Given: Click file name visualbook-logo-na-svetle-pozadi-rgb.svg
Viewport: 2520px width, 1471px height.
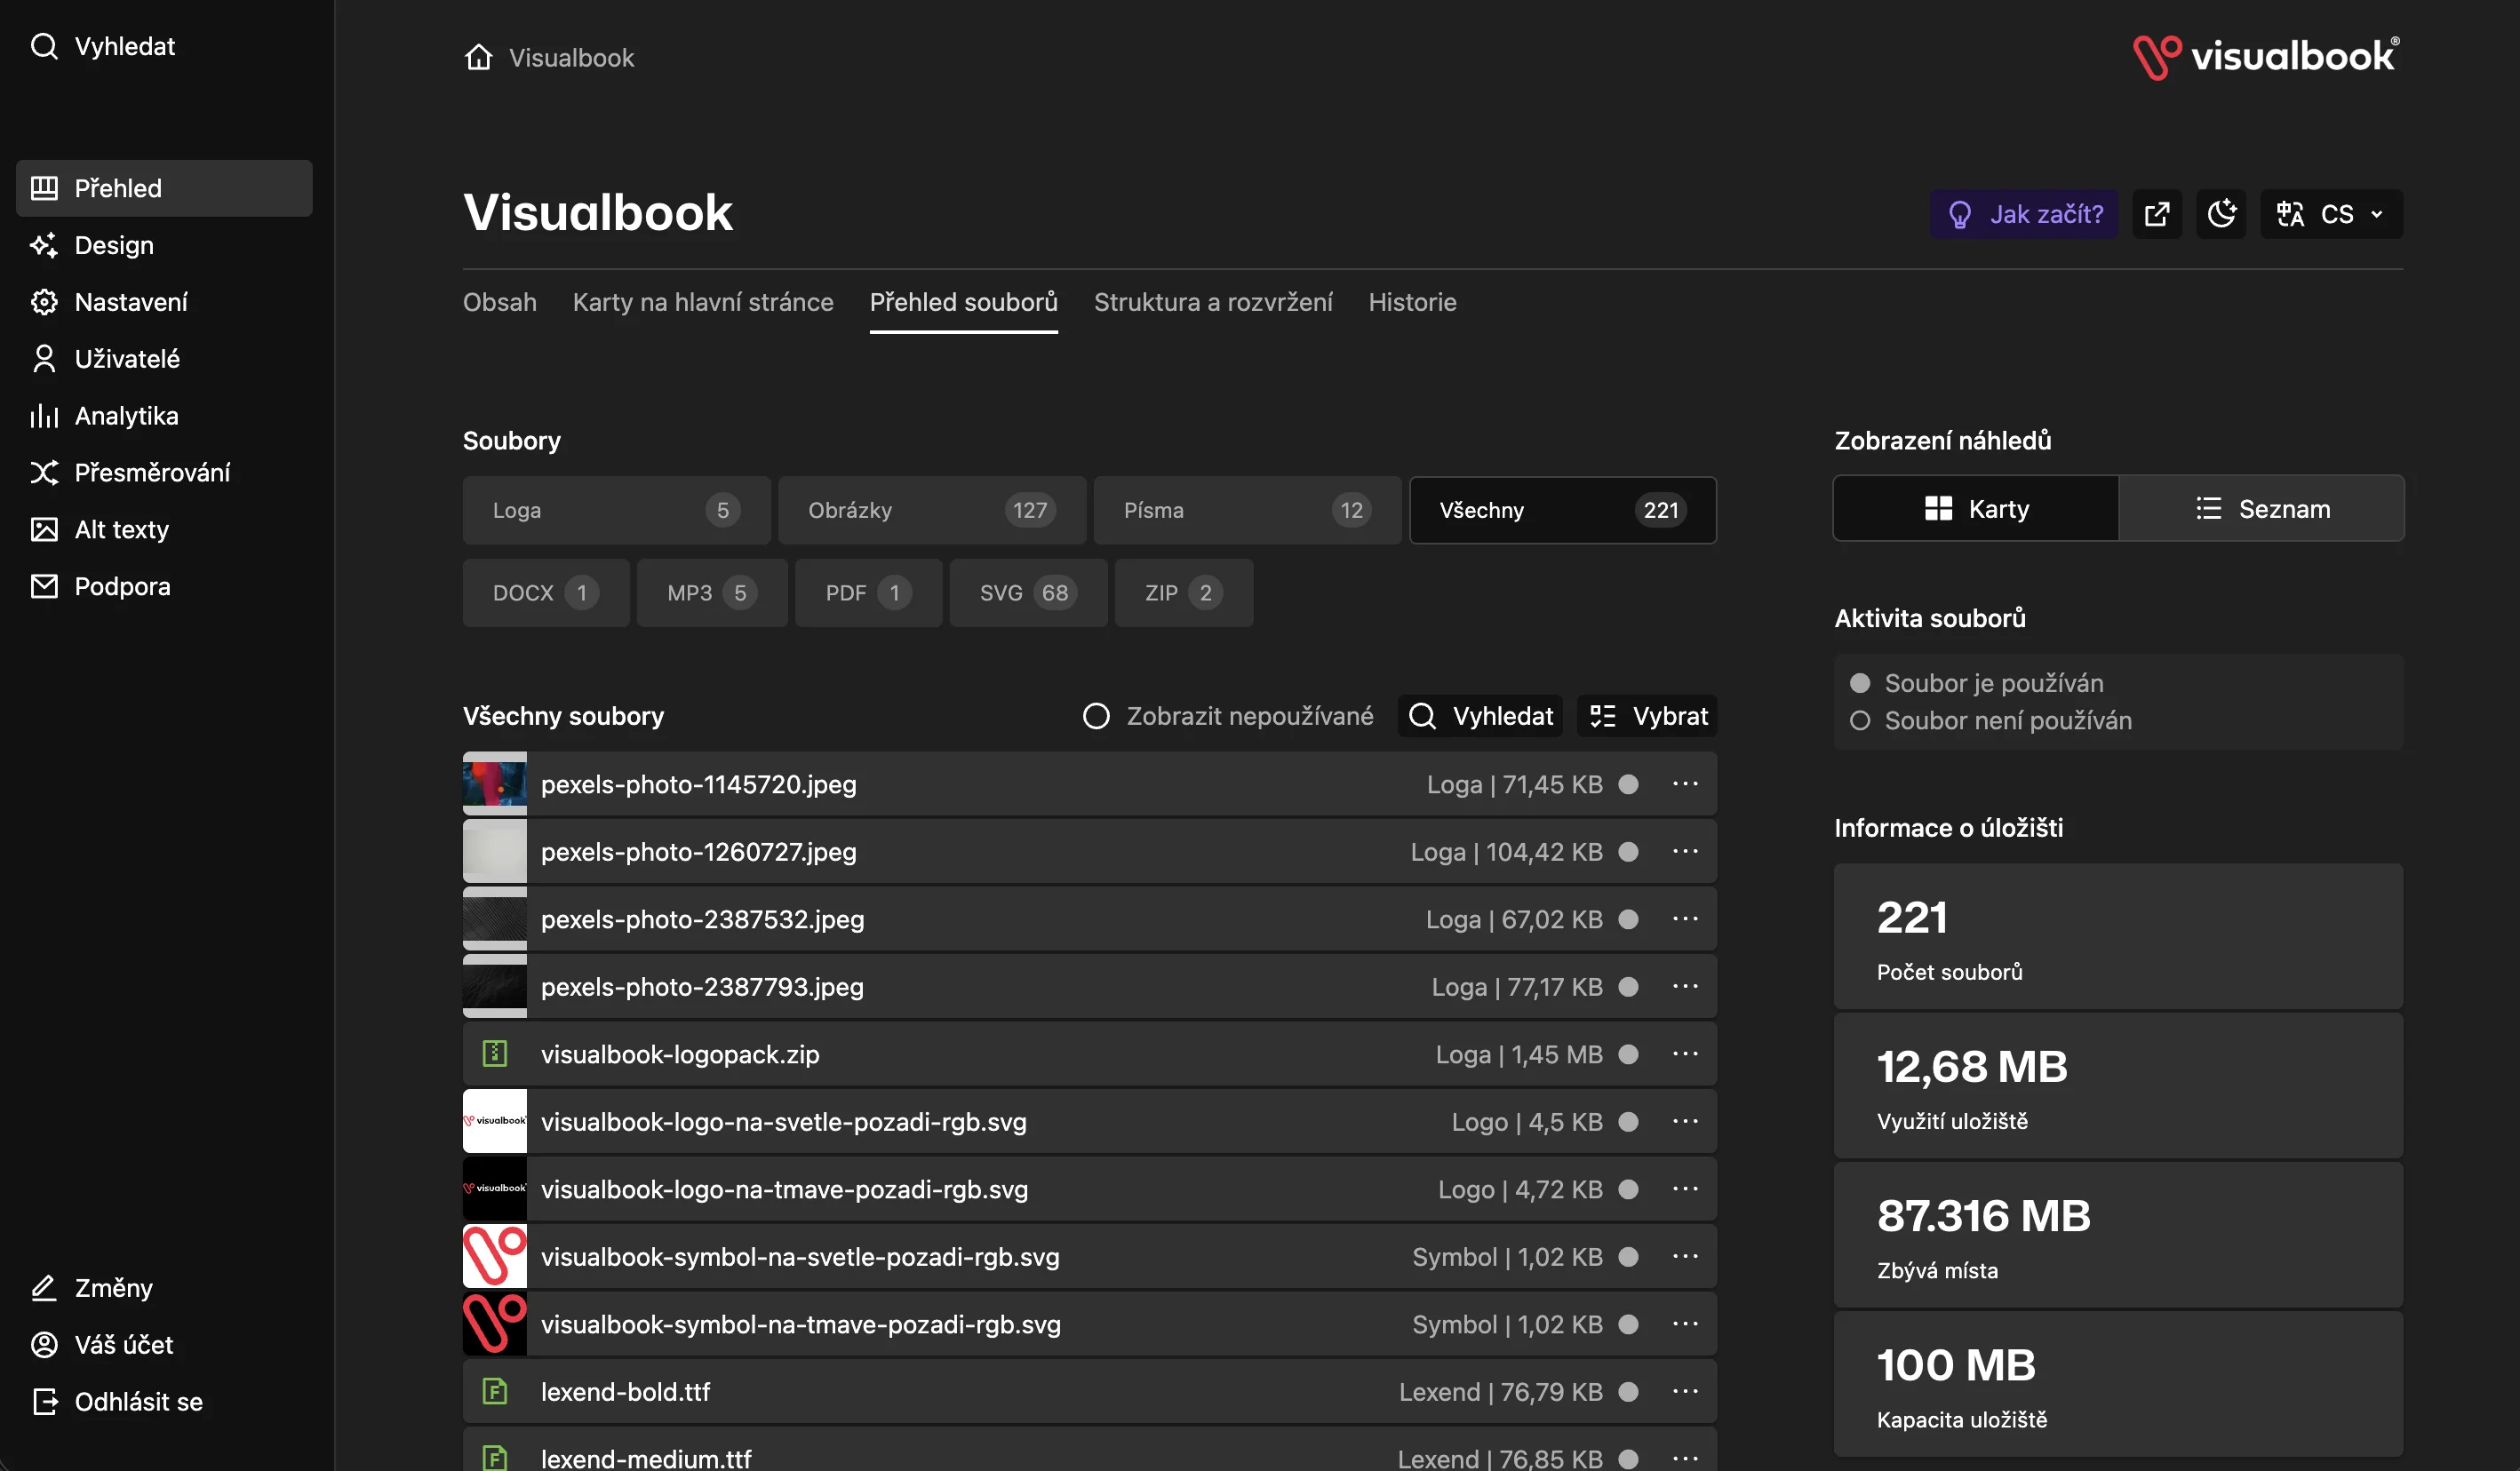Looking at the screenshot, I should point(783,1122).
